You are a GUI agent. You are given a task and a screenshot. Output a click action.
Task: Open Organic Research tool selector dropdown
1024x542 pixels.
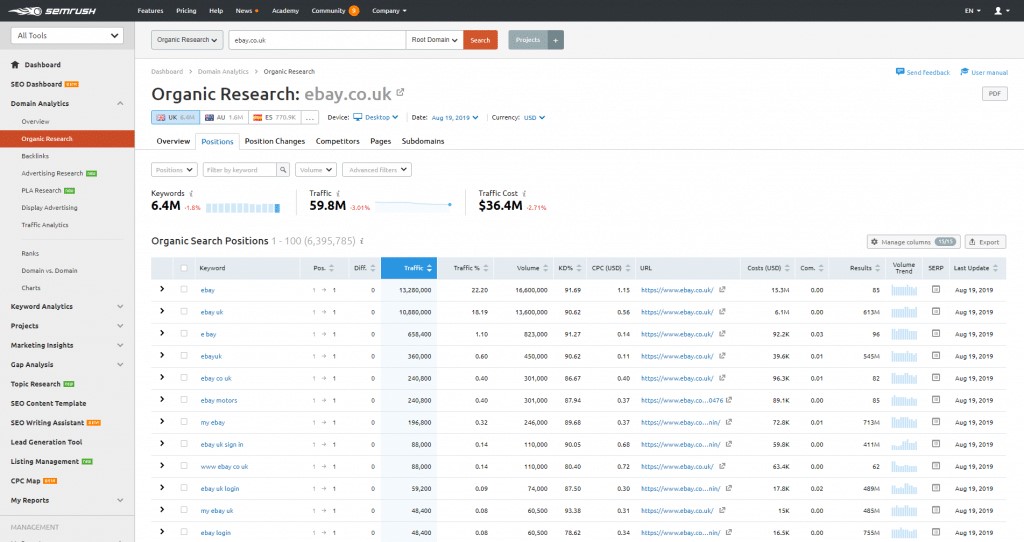click(187, 40)
